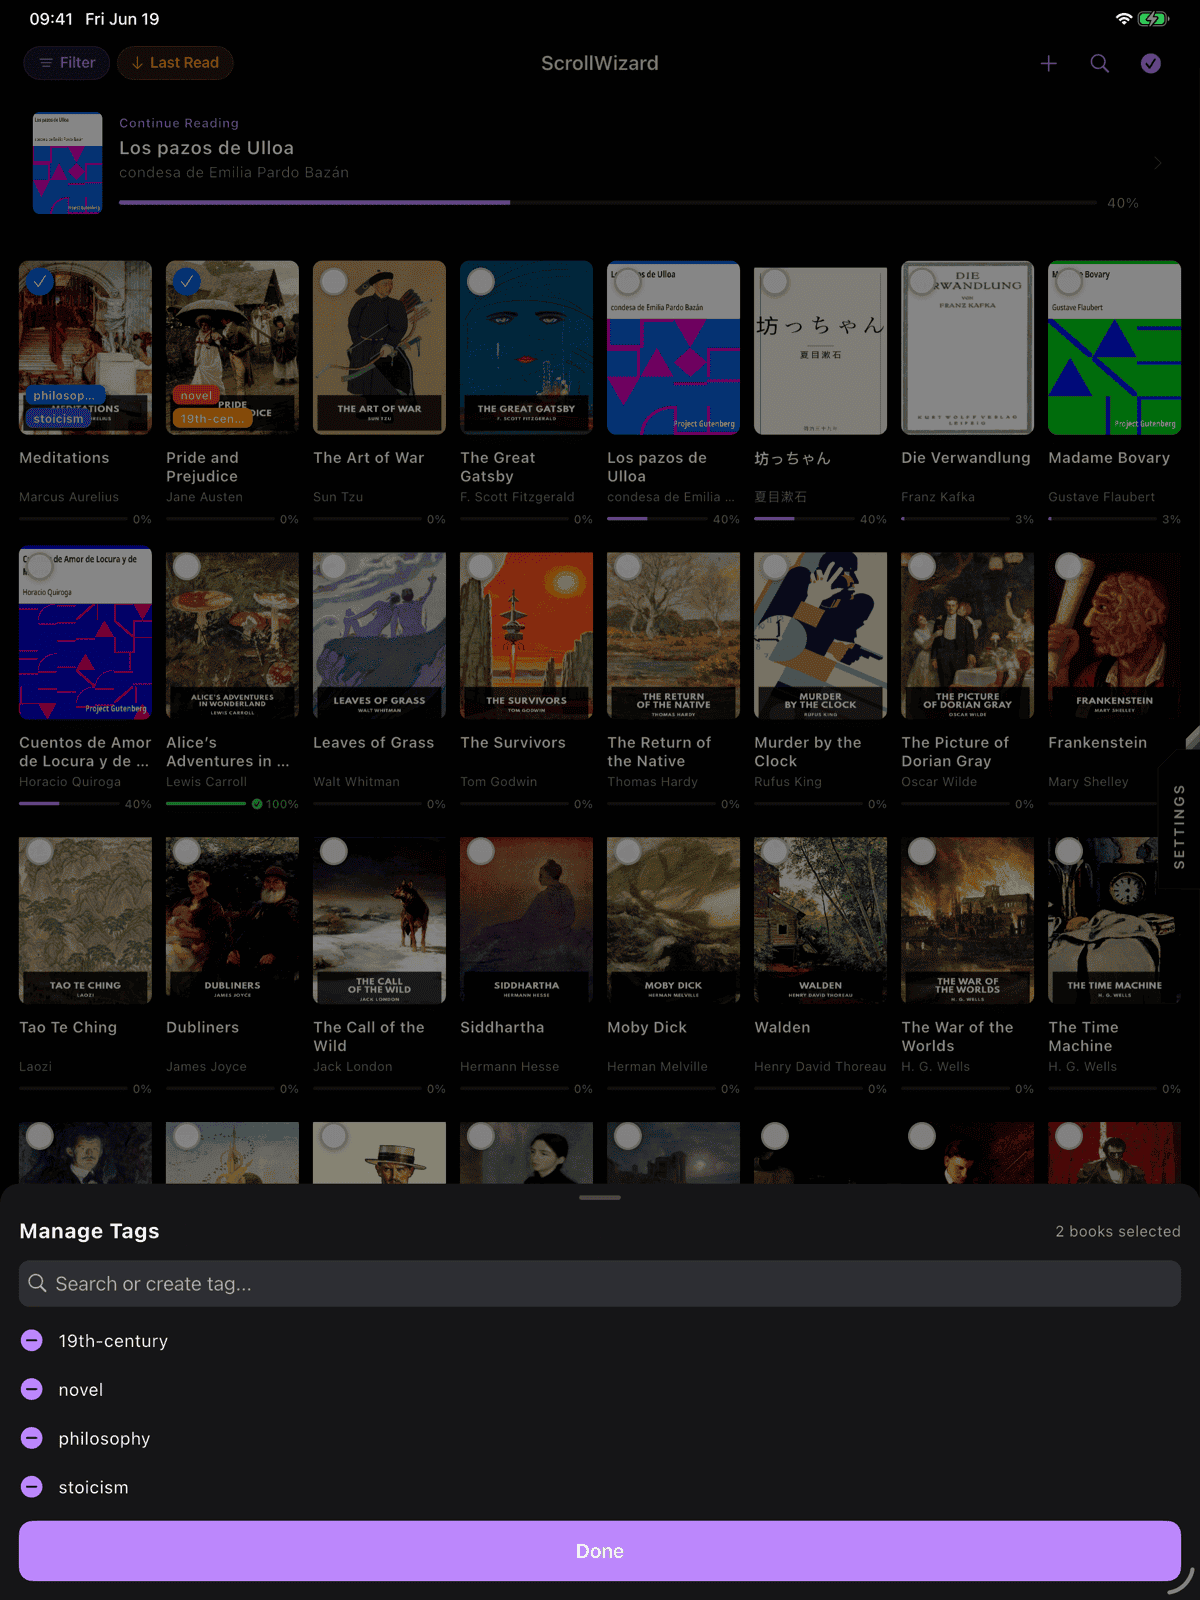Open The Great Gatsby cover thumbnail

click(526, 348)
